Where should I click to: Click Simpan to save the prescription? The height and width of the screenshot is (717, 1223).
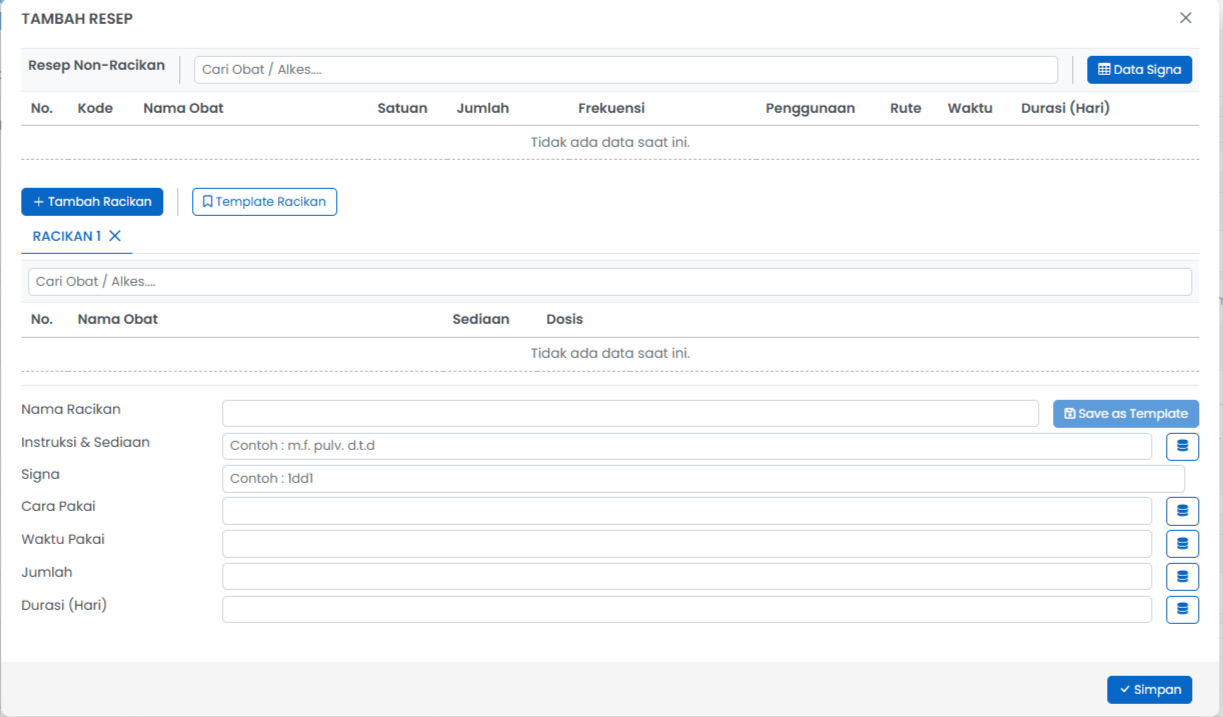pyautogui.click(x=1149, y=690)
